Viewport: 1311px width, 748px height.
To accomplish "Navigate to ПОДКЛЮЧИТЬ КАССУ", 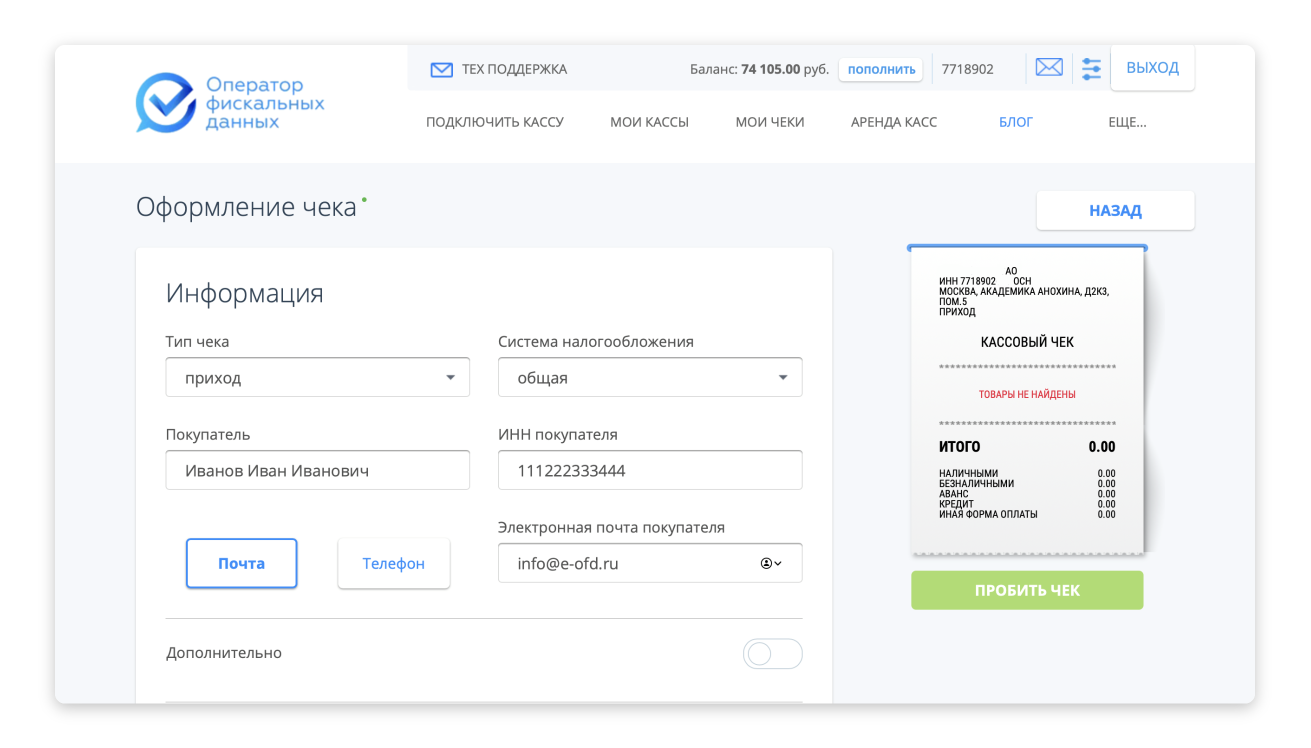I will pos(494,122).
